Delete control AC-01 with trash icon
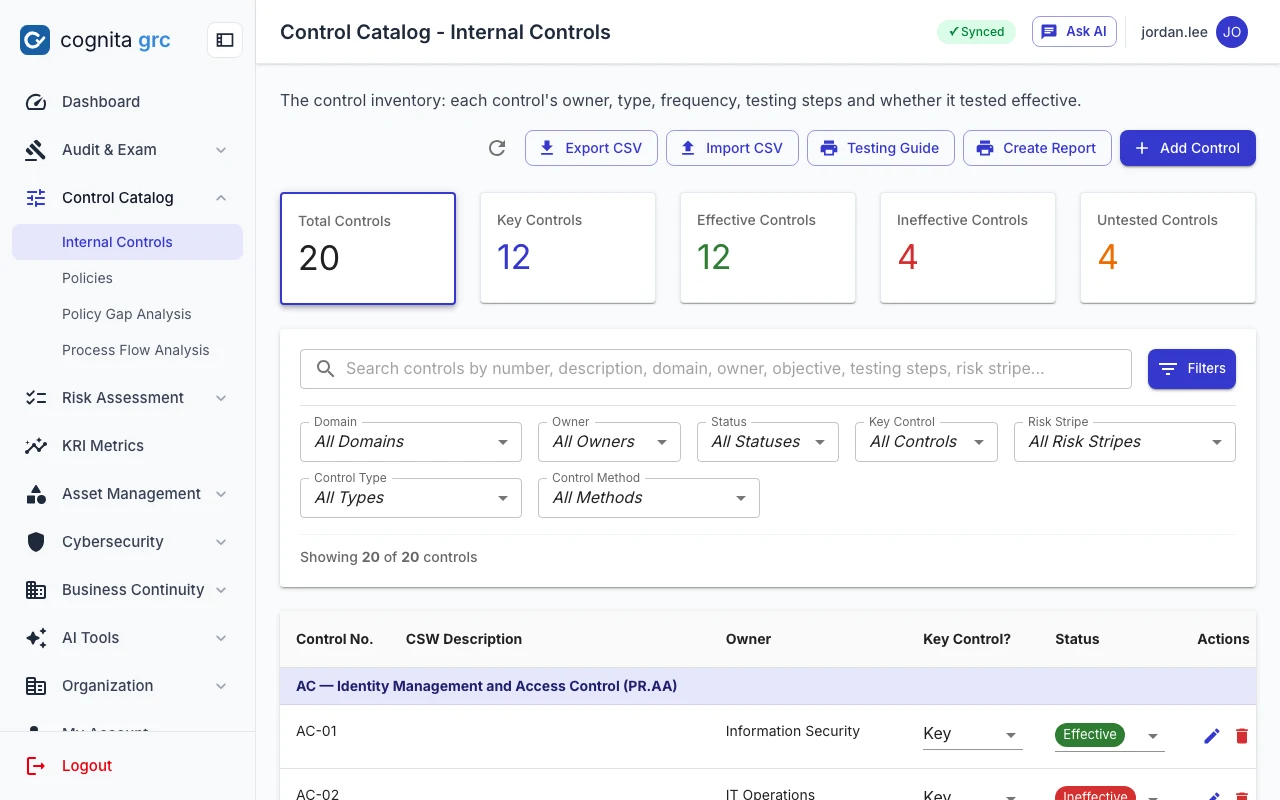Image resolution: width=1280 pixels, height=800 pixels. coord(1242,736)
